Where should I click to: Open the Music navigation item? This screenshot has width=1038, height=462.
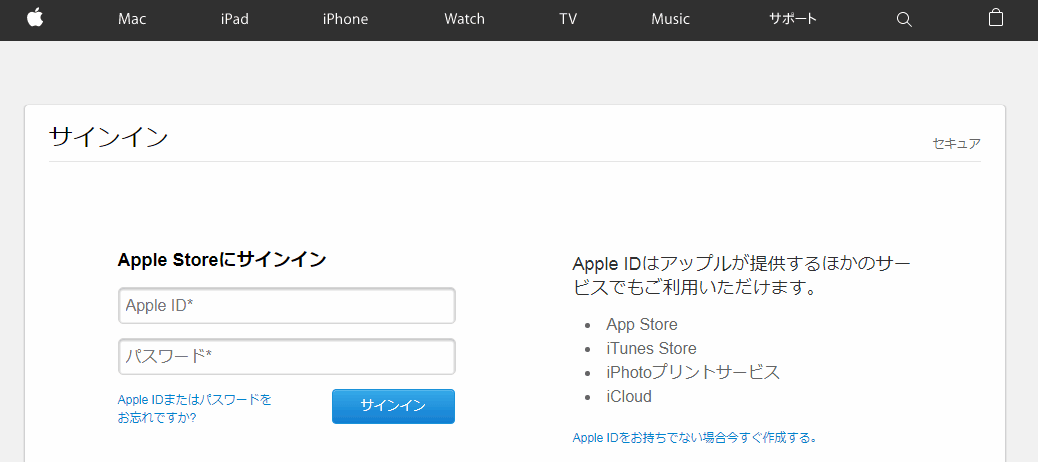click(671, 19)
